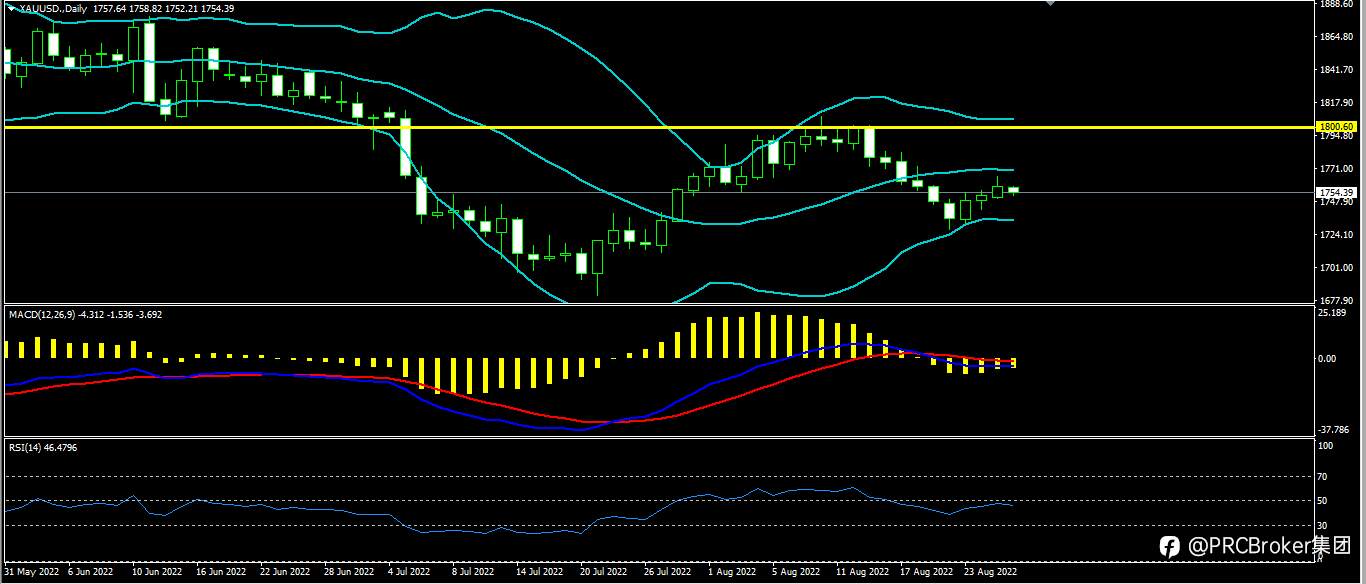Click the 6 Jun 2022 date label
This screenshot has height=584, width=1366.
point(90,573)
